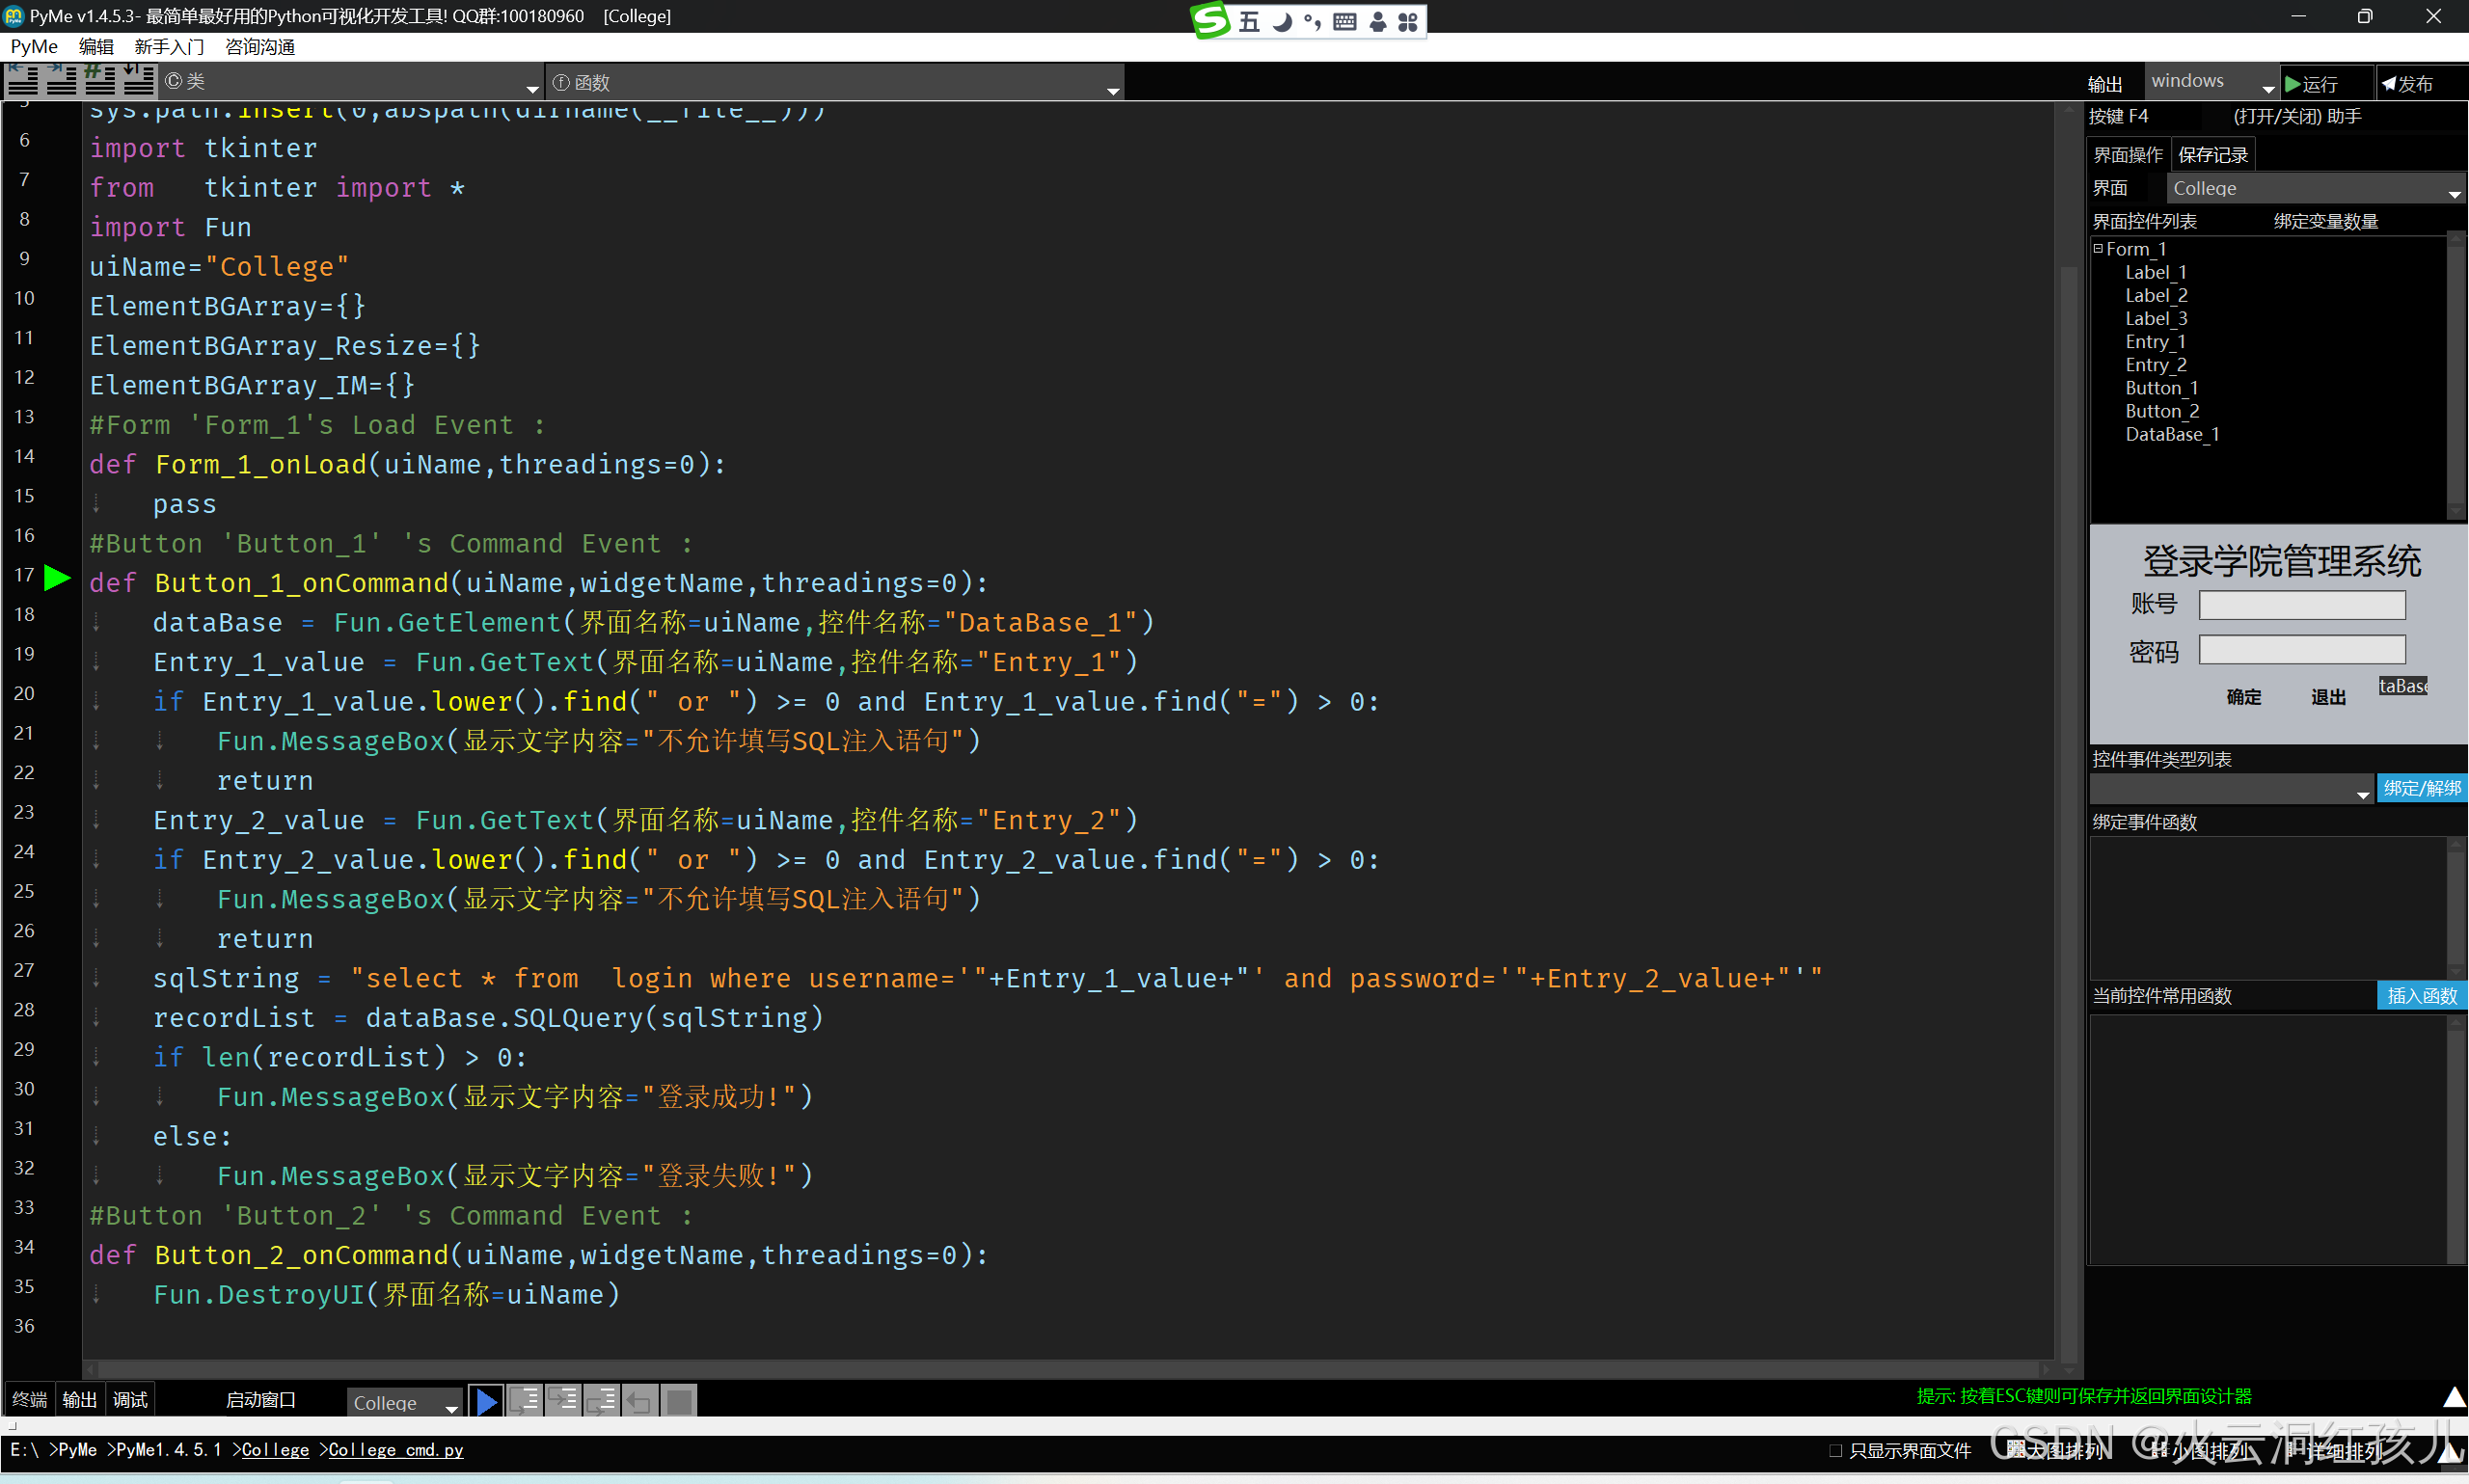Click the 绑定/解绑 button
The height and width of the screenshot is (1484, 2469).
[x=2421, y=788]
